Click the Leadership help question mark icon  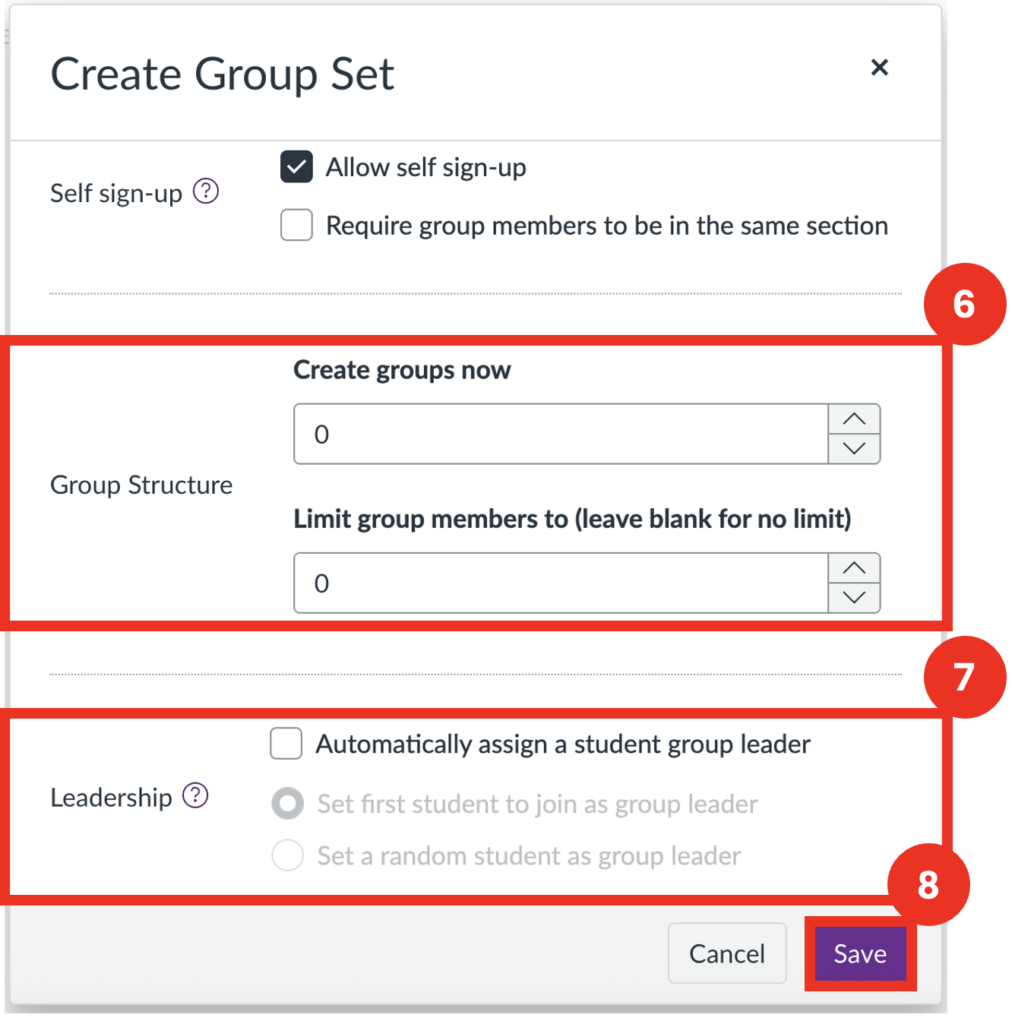[196, 796]
